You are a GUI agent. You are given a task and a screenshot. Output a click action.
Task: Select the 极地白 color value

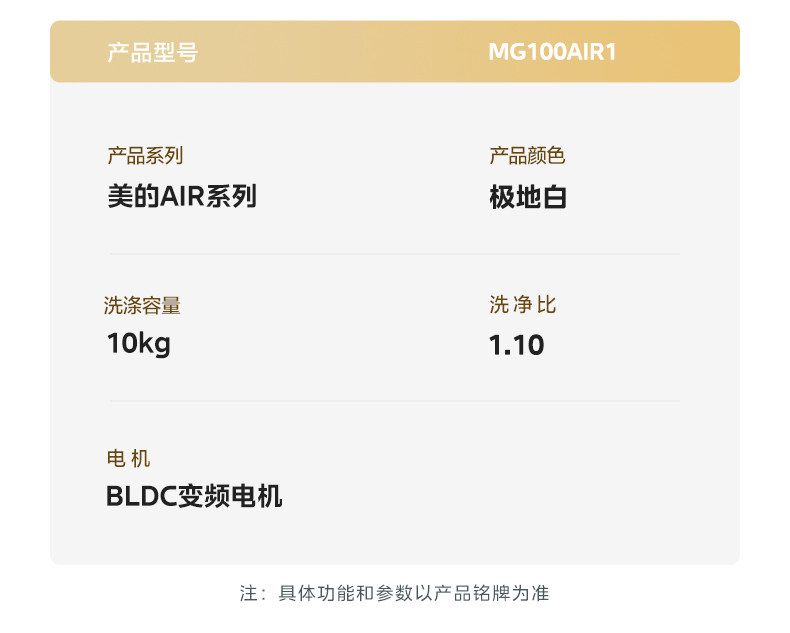(x=528, y=197)
